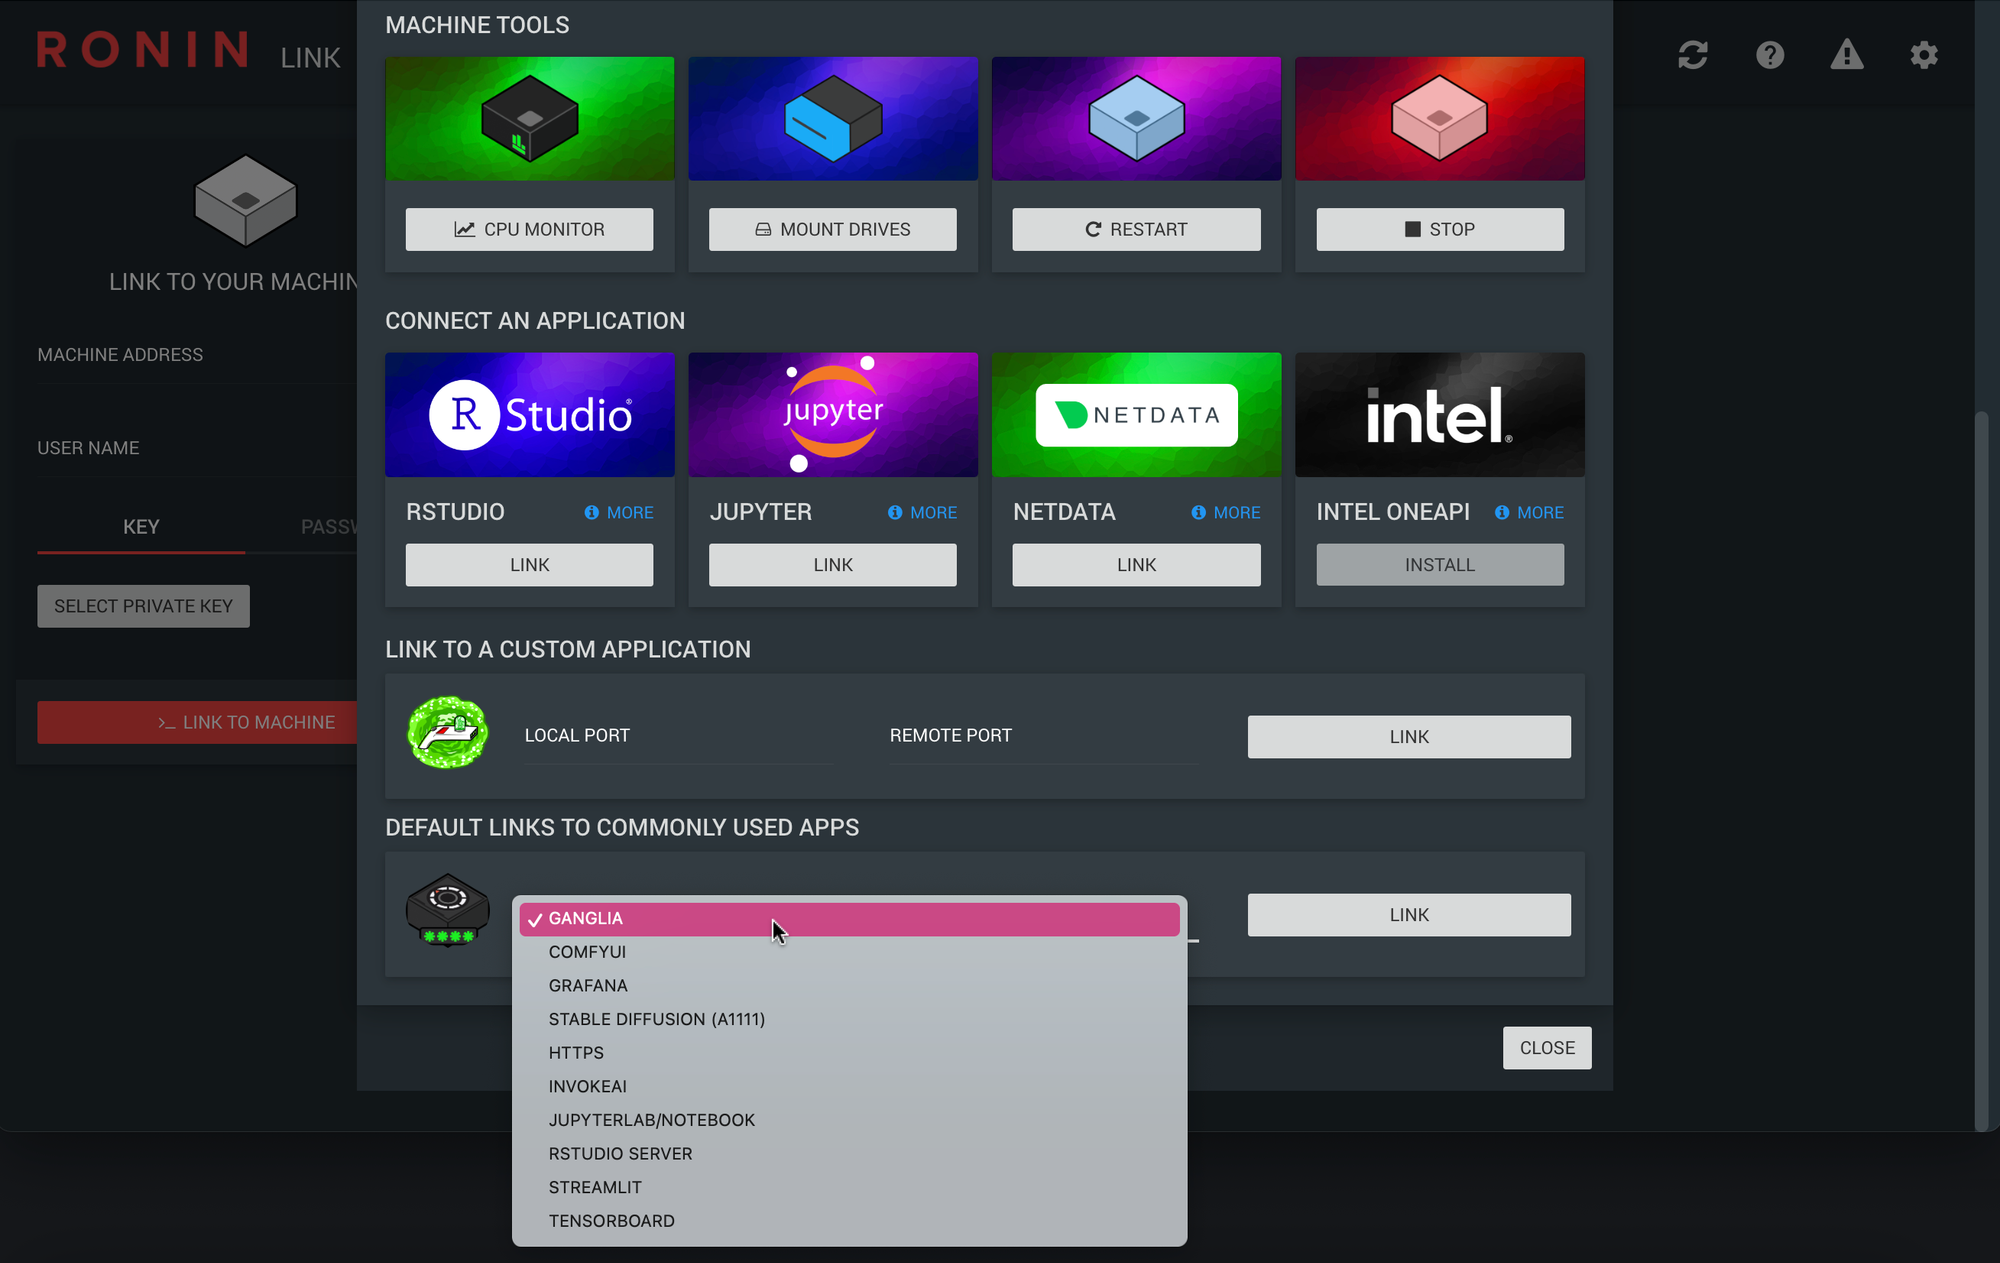The height and width of the screenshot is (1263, 2000).
Task: Switch to the KEY tab
Action: click(141, 527)
